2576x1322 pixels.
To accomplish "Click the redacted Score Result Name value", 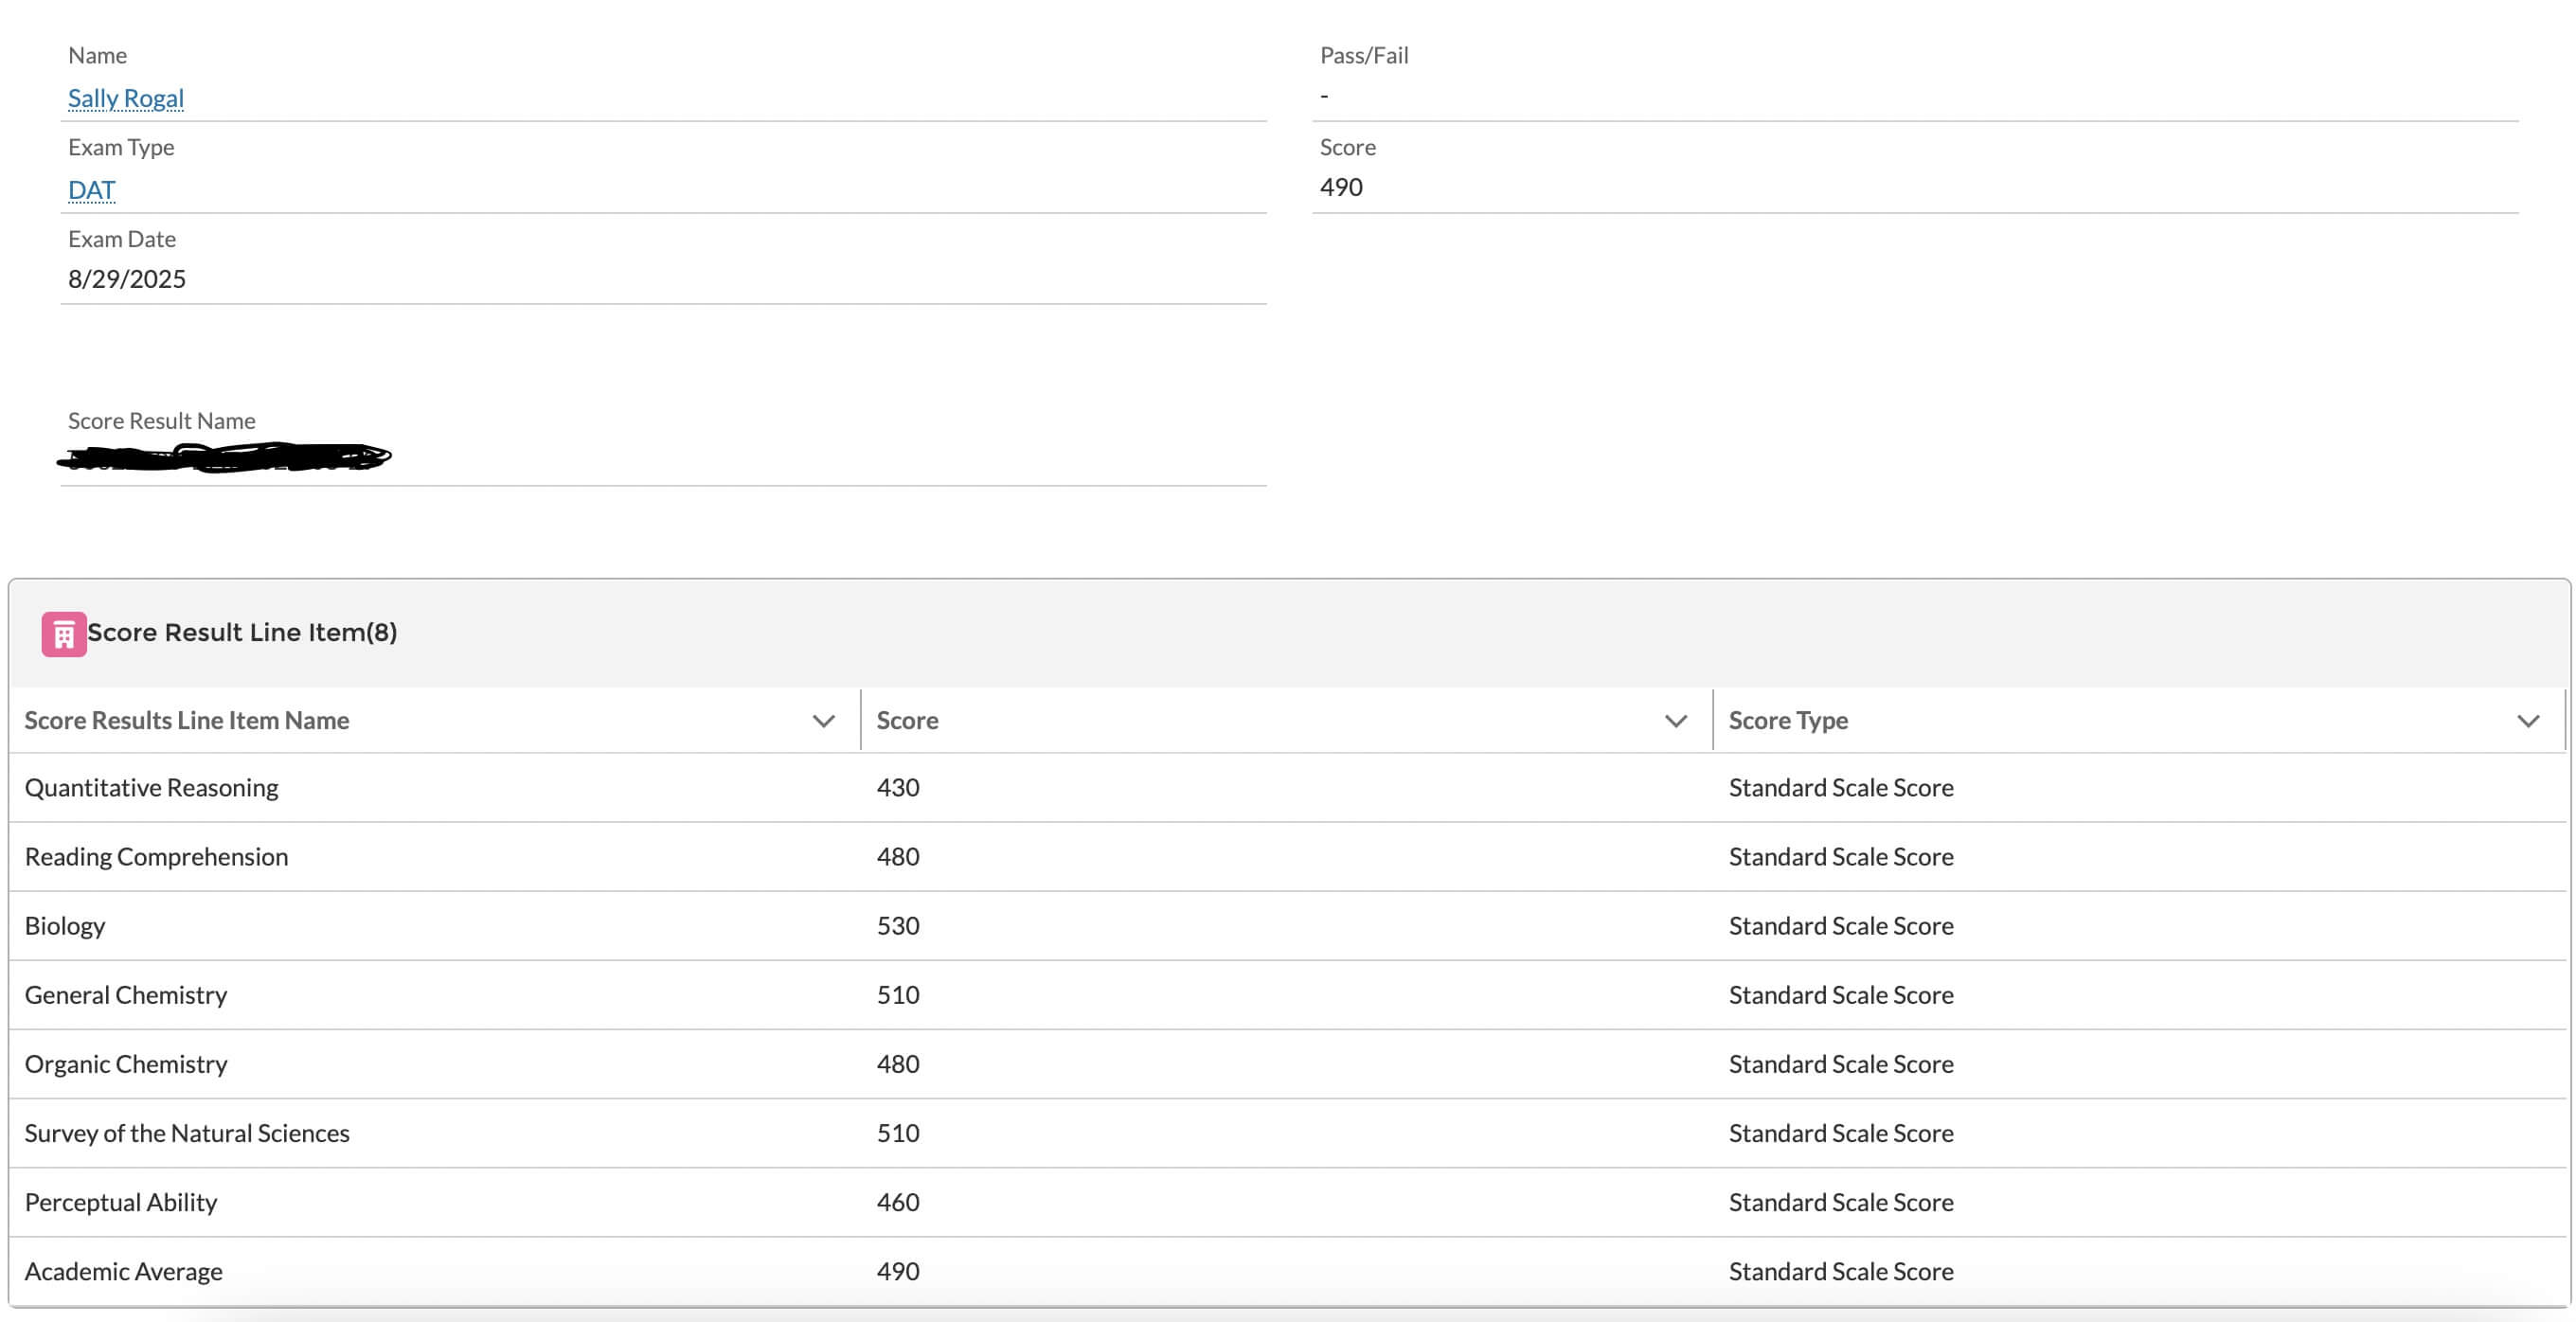I will tap(225, 458).
